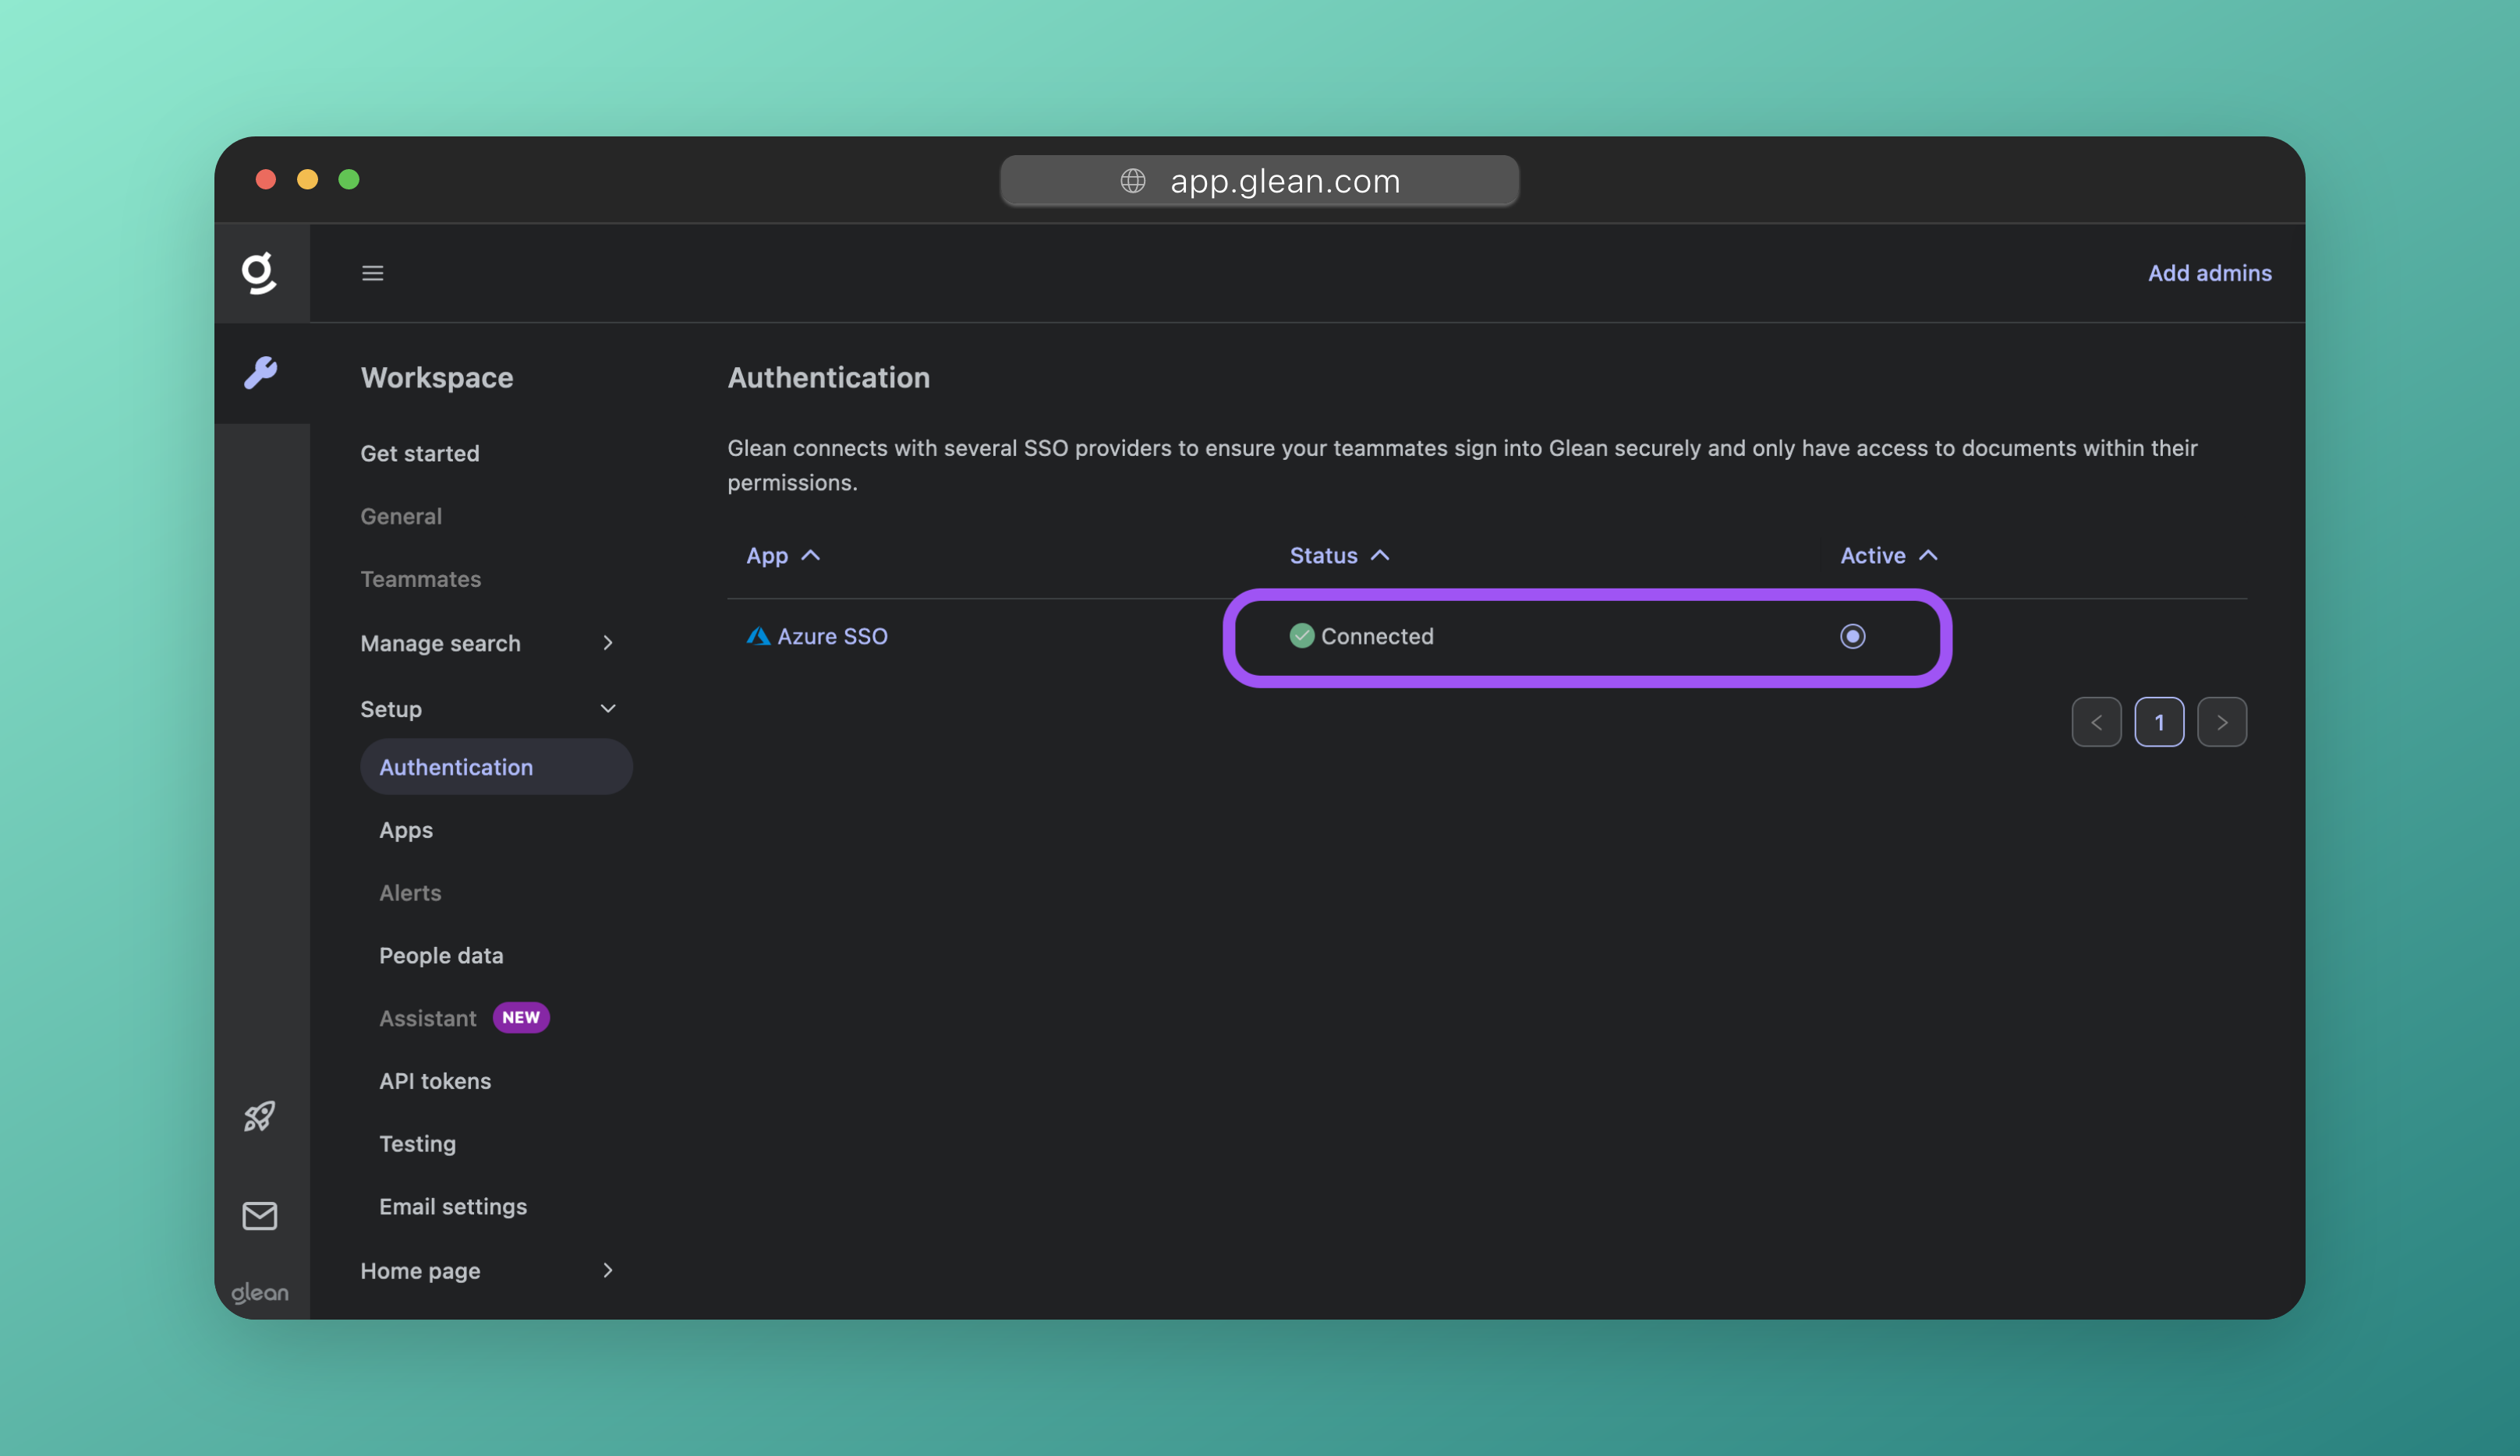This screenshot has height=1456, width=2520.
Task: Click the rocket icon in sidebar
Action: coord(260,1116)
